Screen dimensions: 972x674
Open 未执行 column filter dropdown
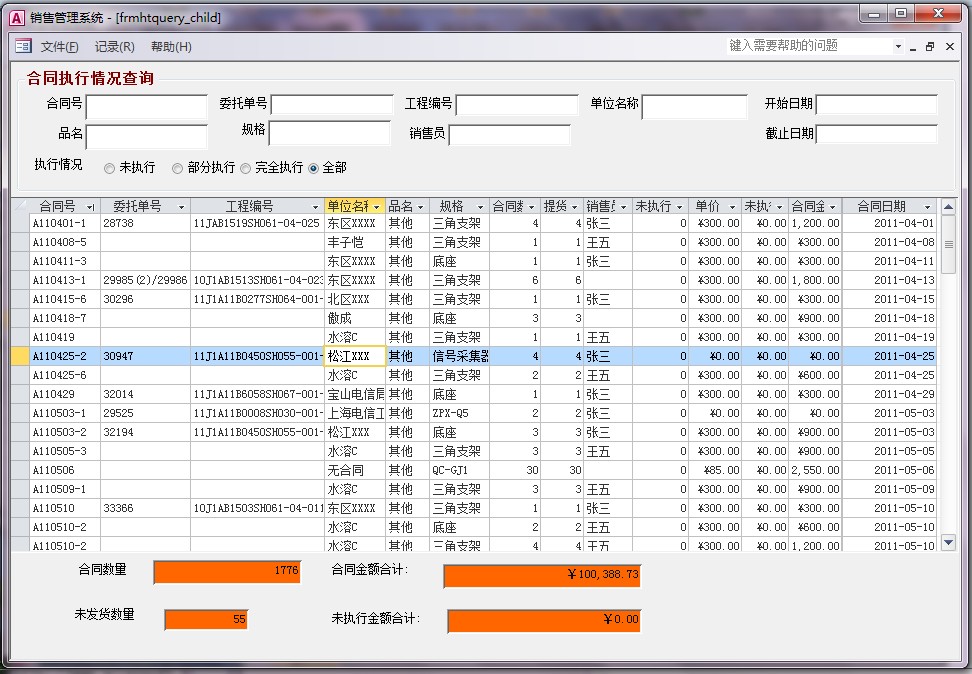[x=679, y=207]
